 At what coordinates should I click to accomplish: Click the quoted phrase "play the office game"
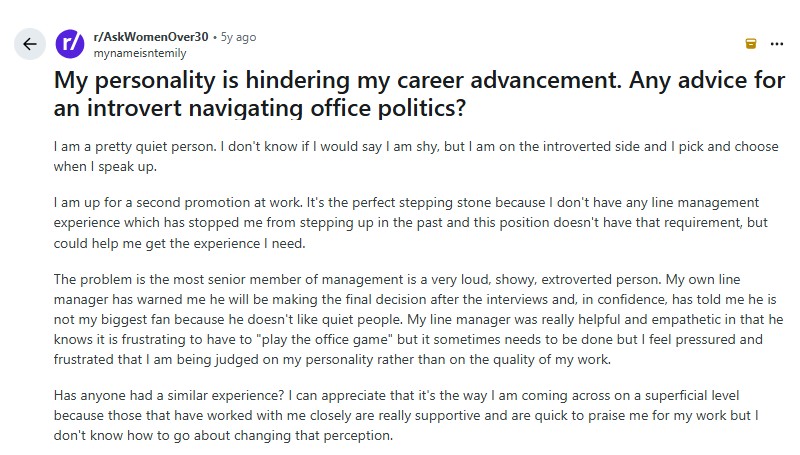click(x=324, y=340)
